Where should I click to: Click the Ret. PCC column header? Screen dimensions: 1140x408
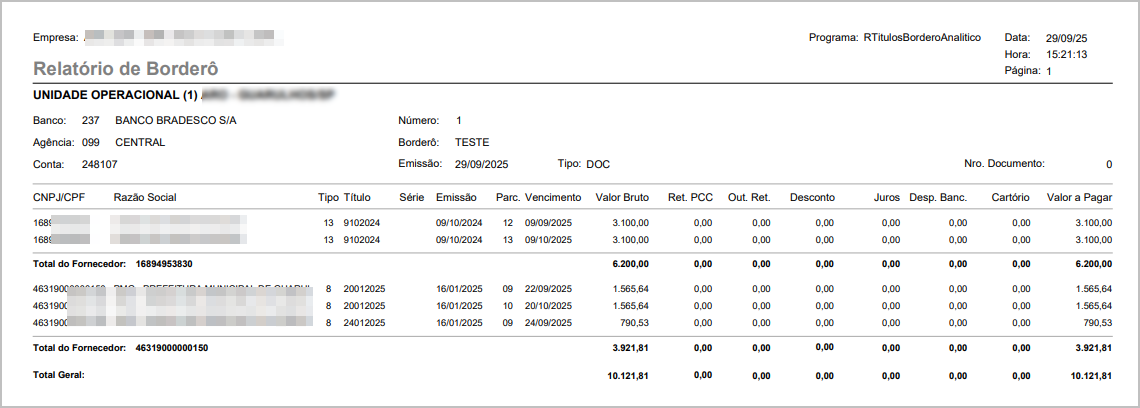point(690,197)
